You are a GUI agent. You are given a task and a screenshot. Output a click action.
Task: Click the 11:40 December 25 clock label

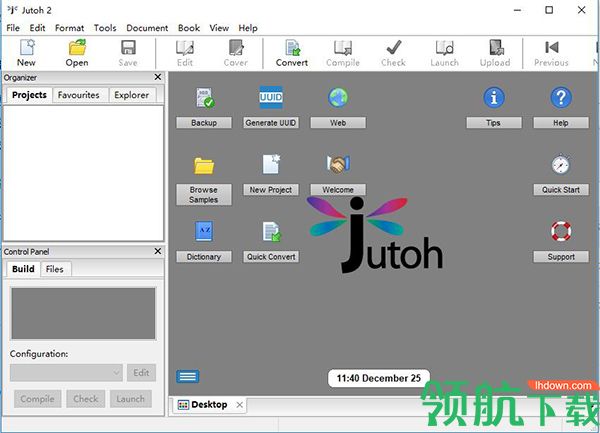pos(379,378)
